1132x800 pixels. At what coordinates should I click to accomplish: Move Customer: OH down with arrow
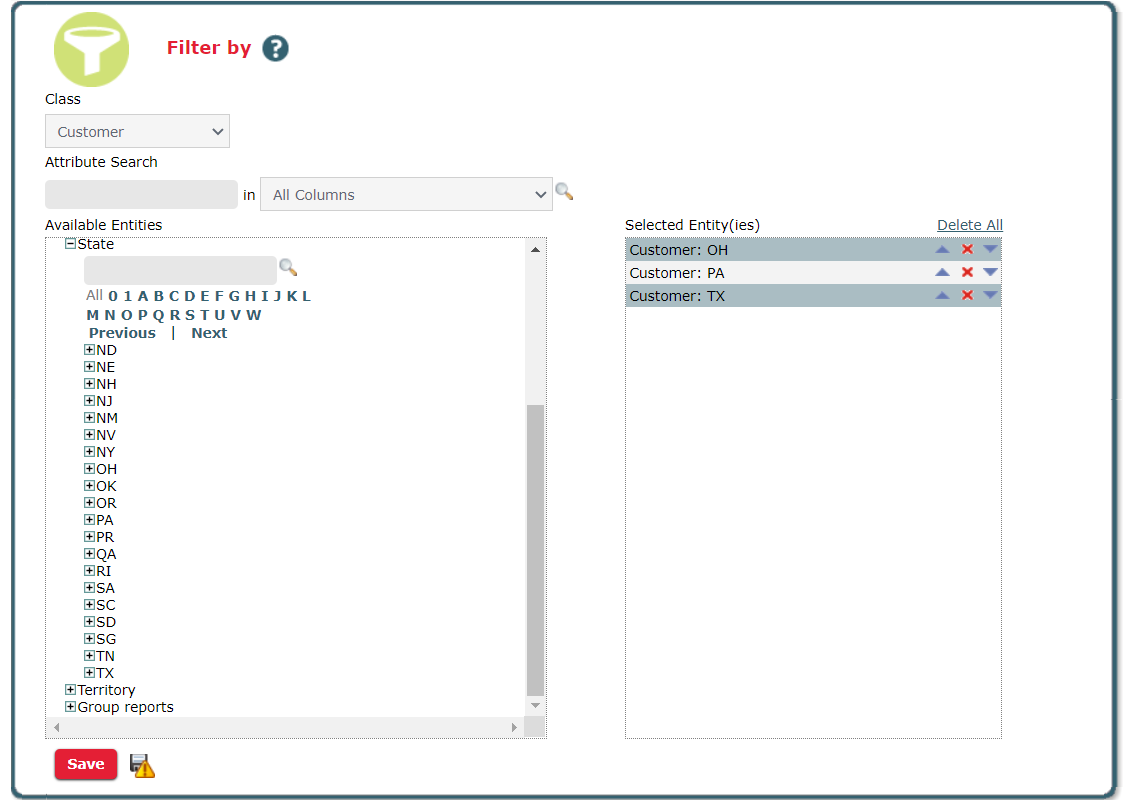click(x=990, y=249)
